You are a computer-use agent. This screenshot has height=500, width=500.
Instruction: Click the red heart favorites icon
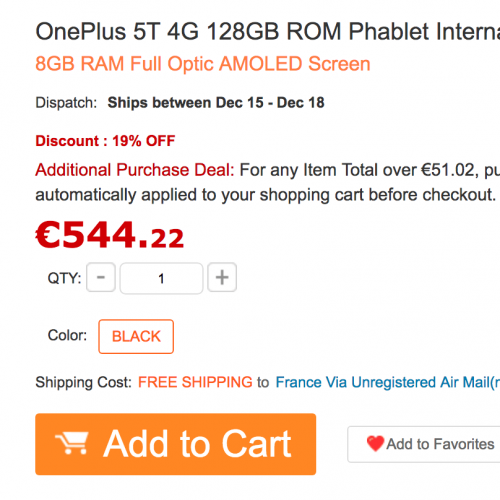[x=375, y=443]
